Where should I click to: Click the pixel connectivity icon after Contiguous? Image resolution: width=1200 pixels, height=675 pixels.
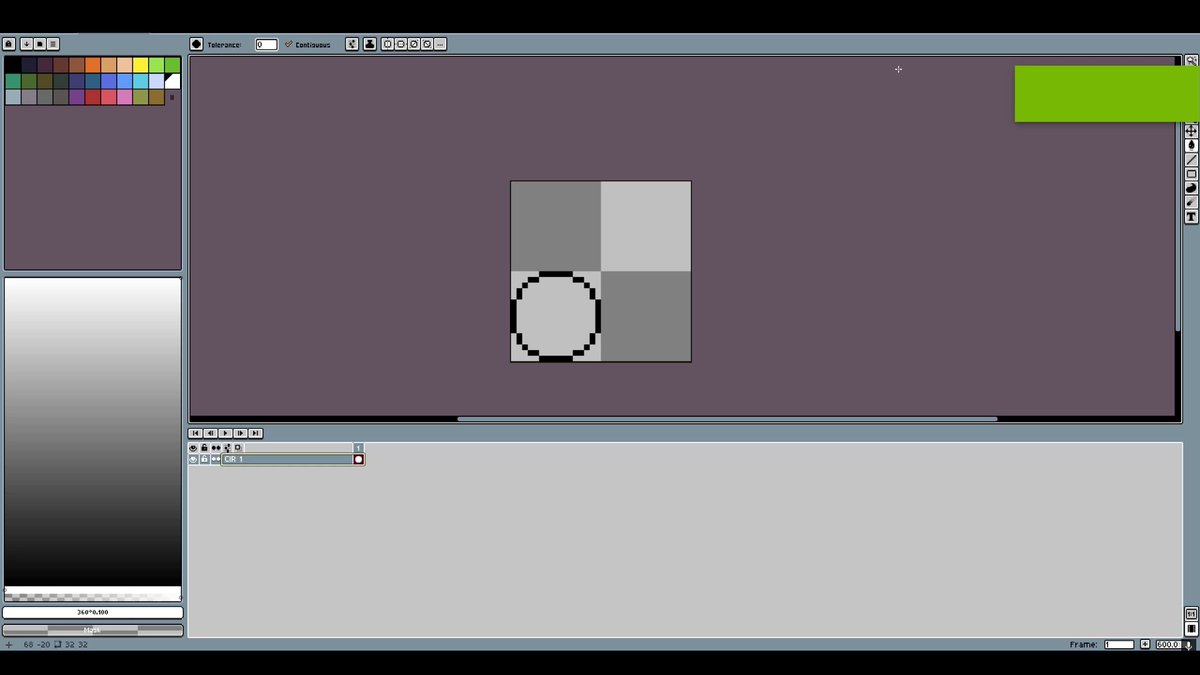click(352, 44)
